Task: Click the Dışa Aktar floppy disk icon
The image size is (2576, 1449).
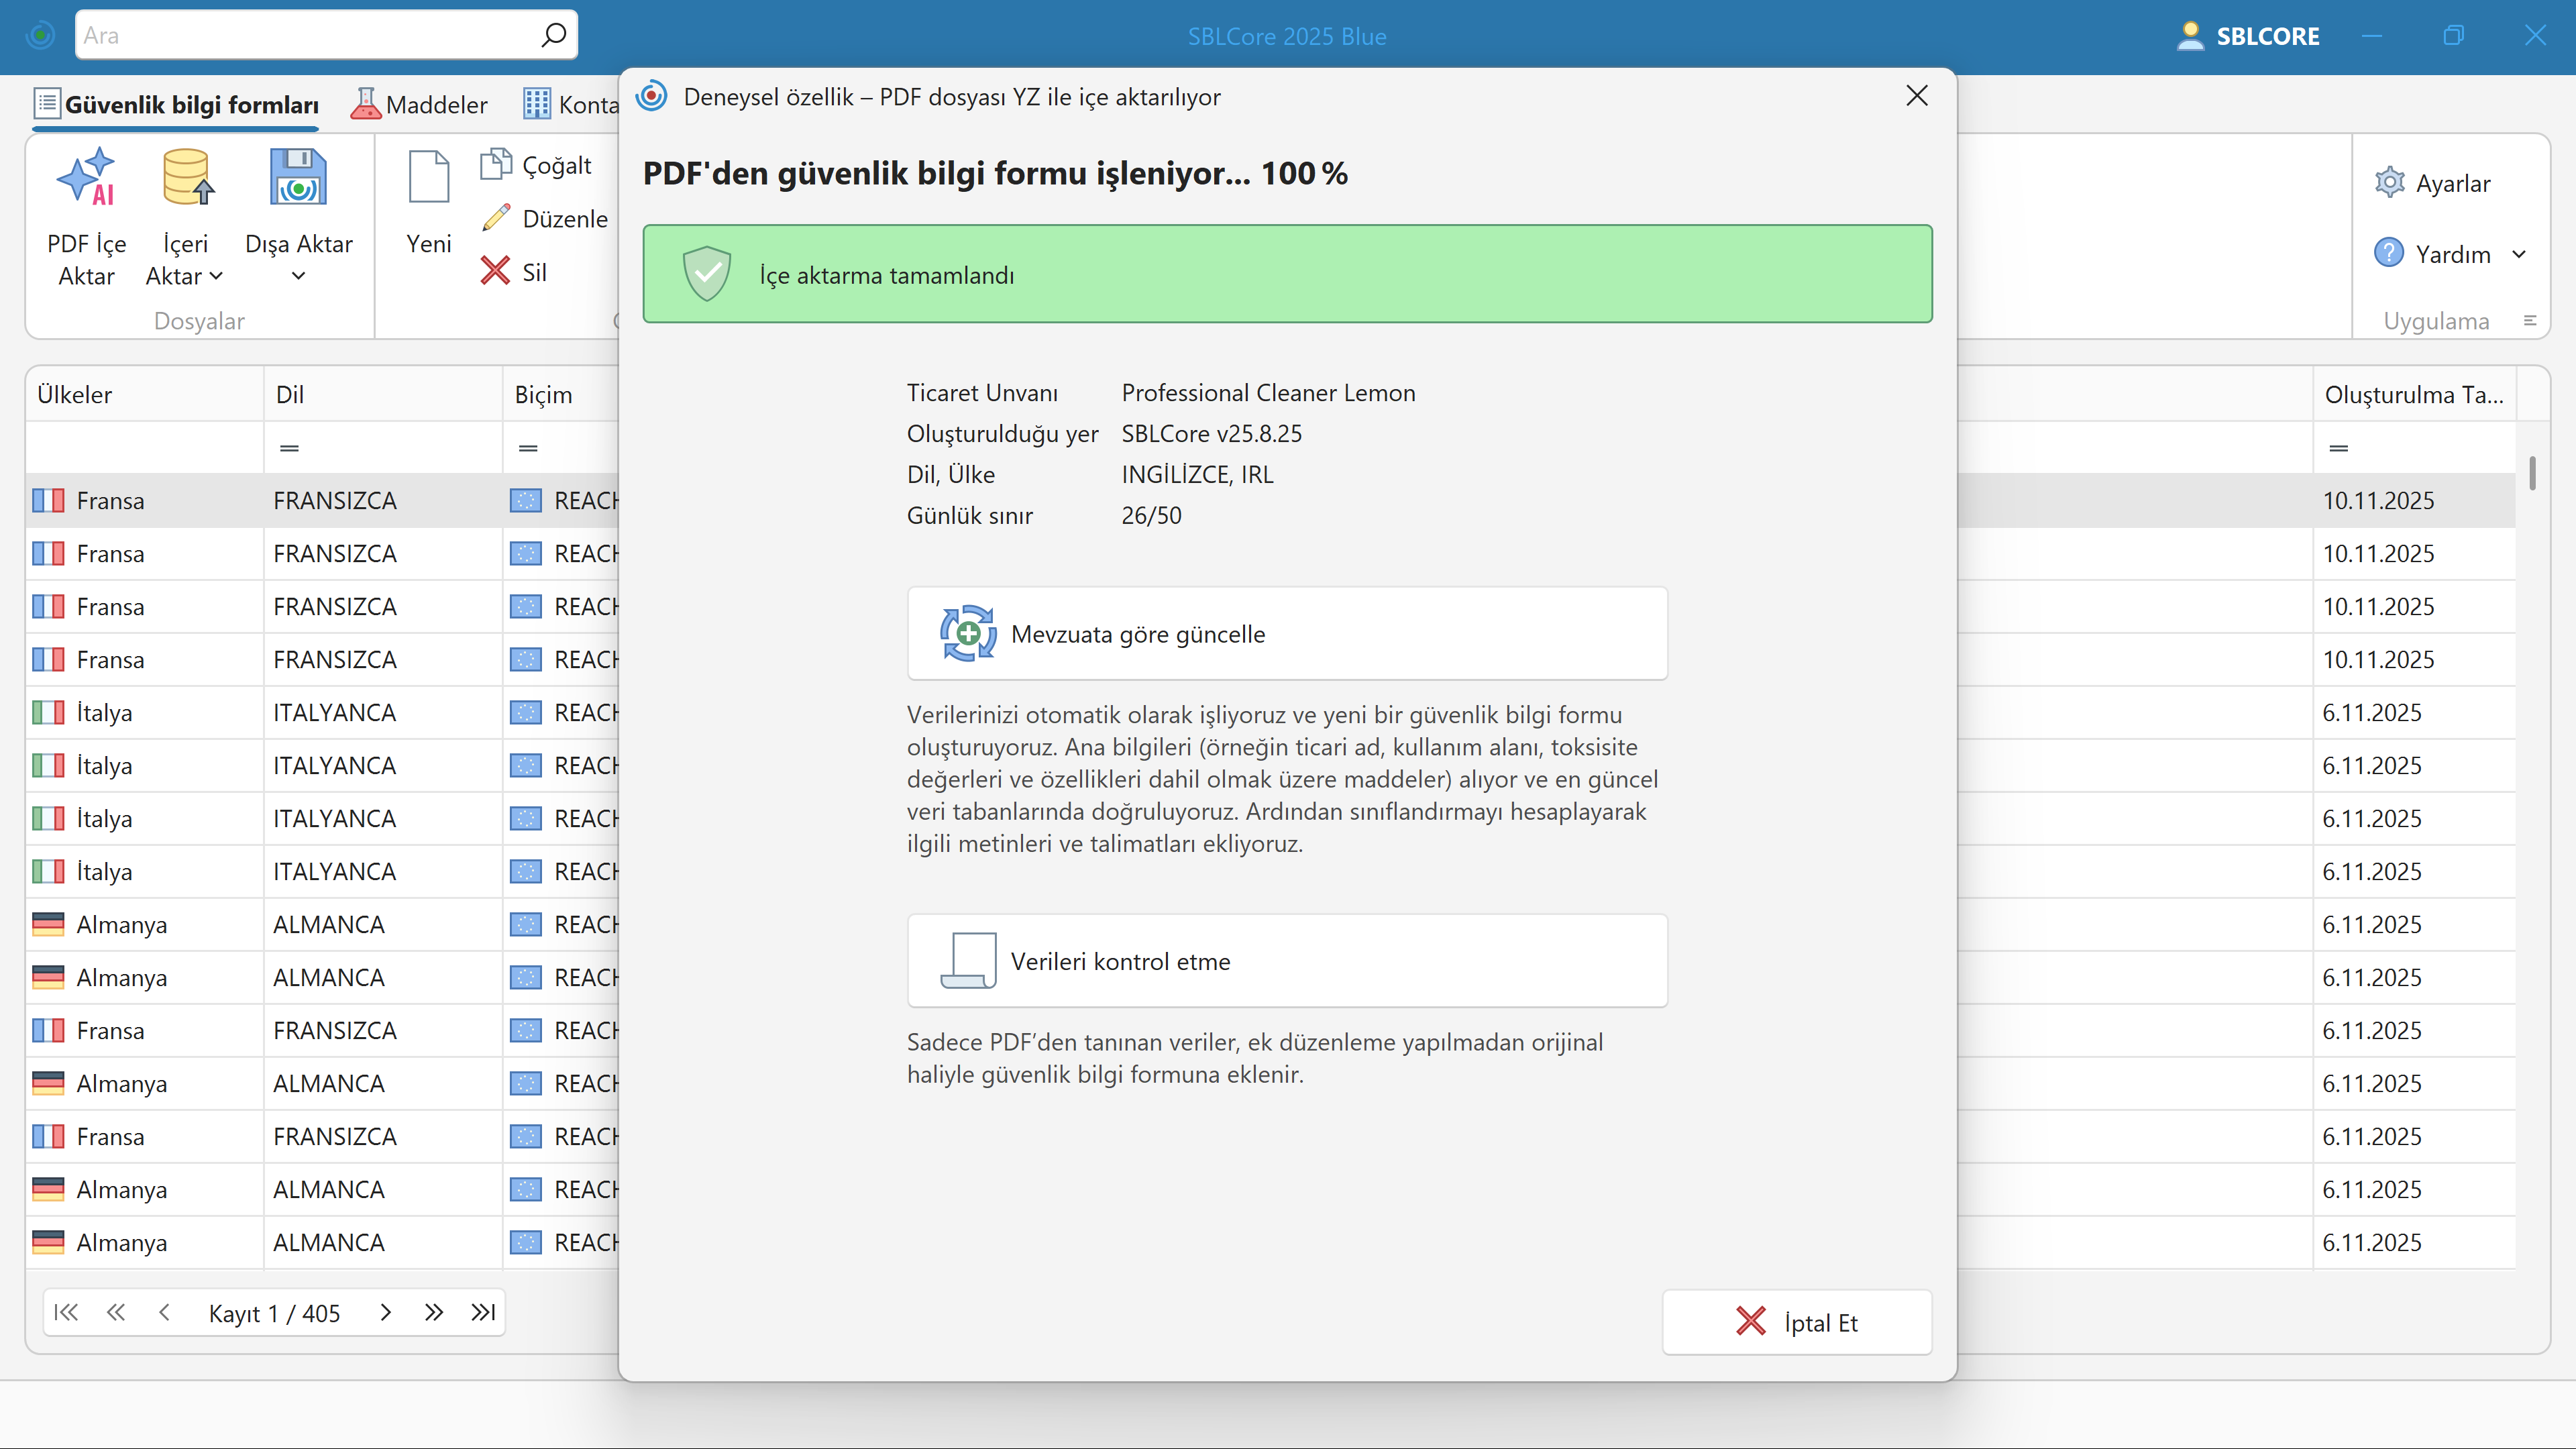Action: point(298,178)
